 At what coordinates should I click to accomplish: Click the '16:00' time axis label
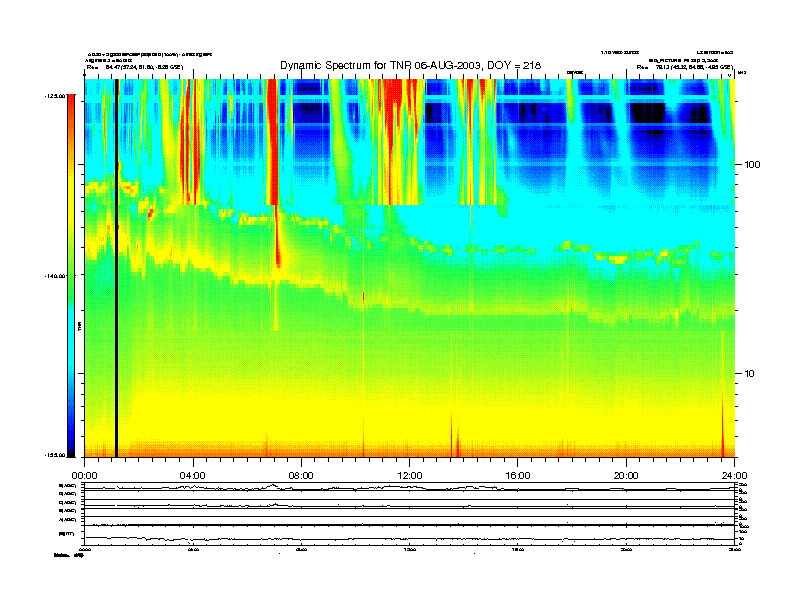518,476
